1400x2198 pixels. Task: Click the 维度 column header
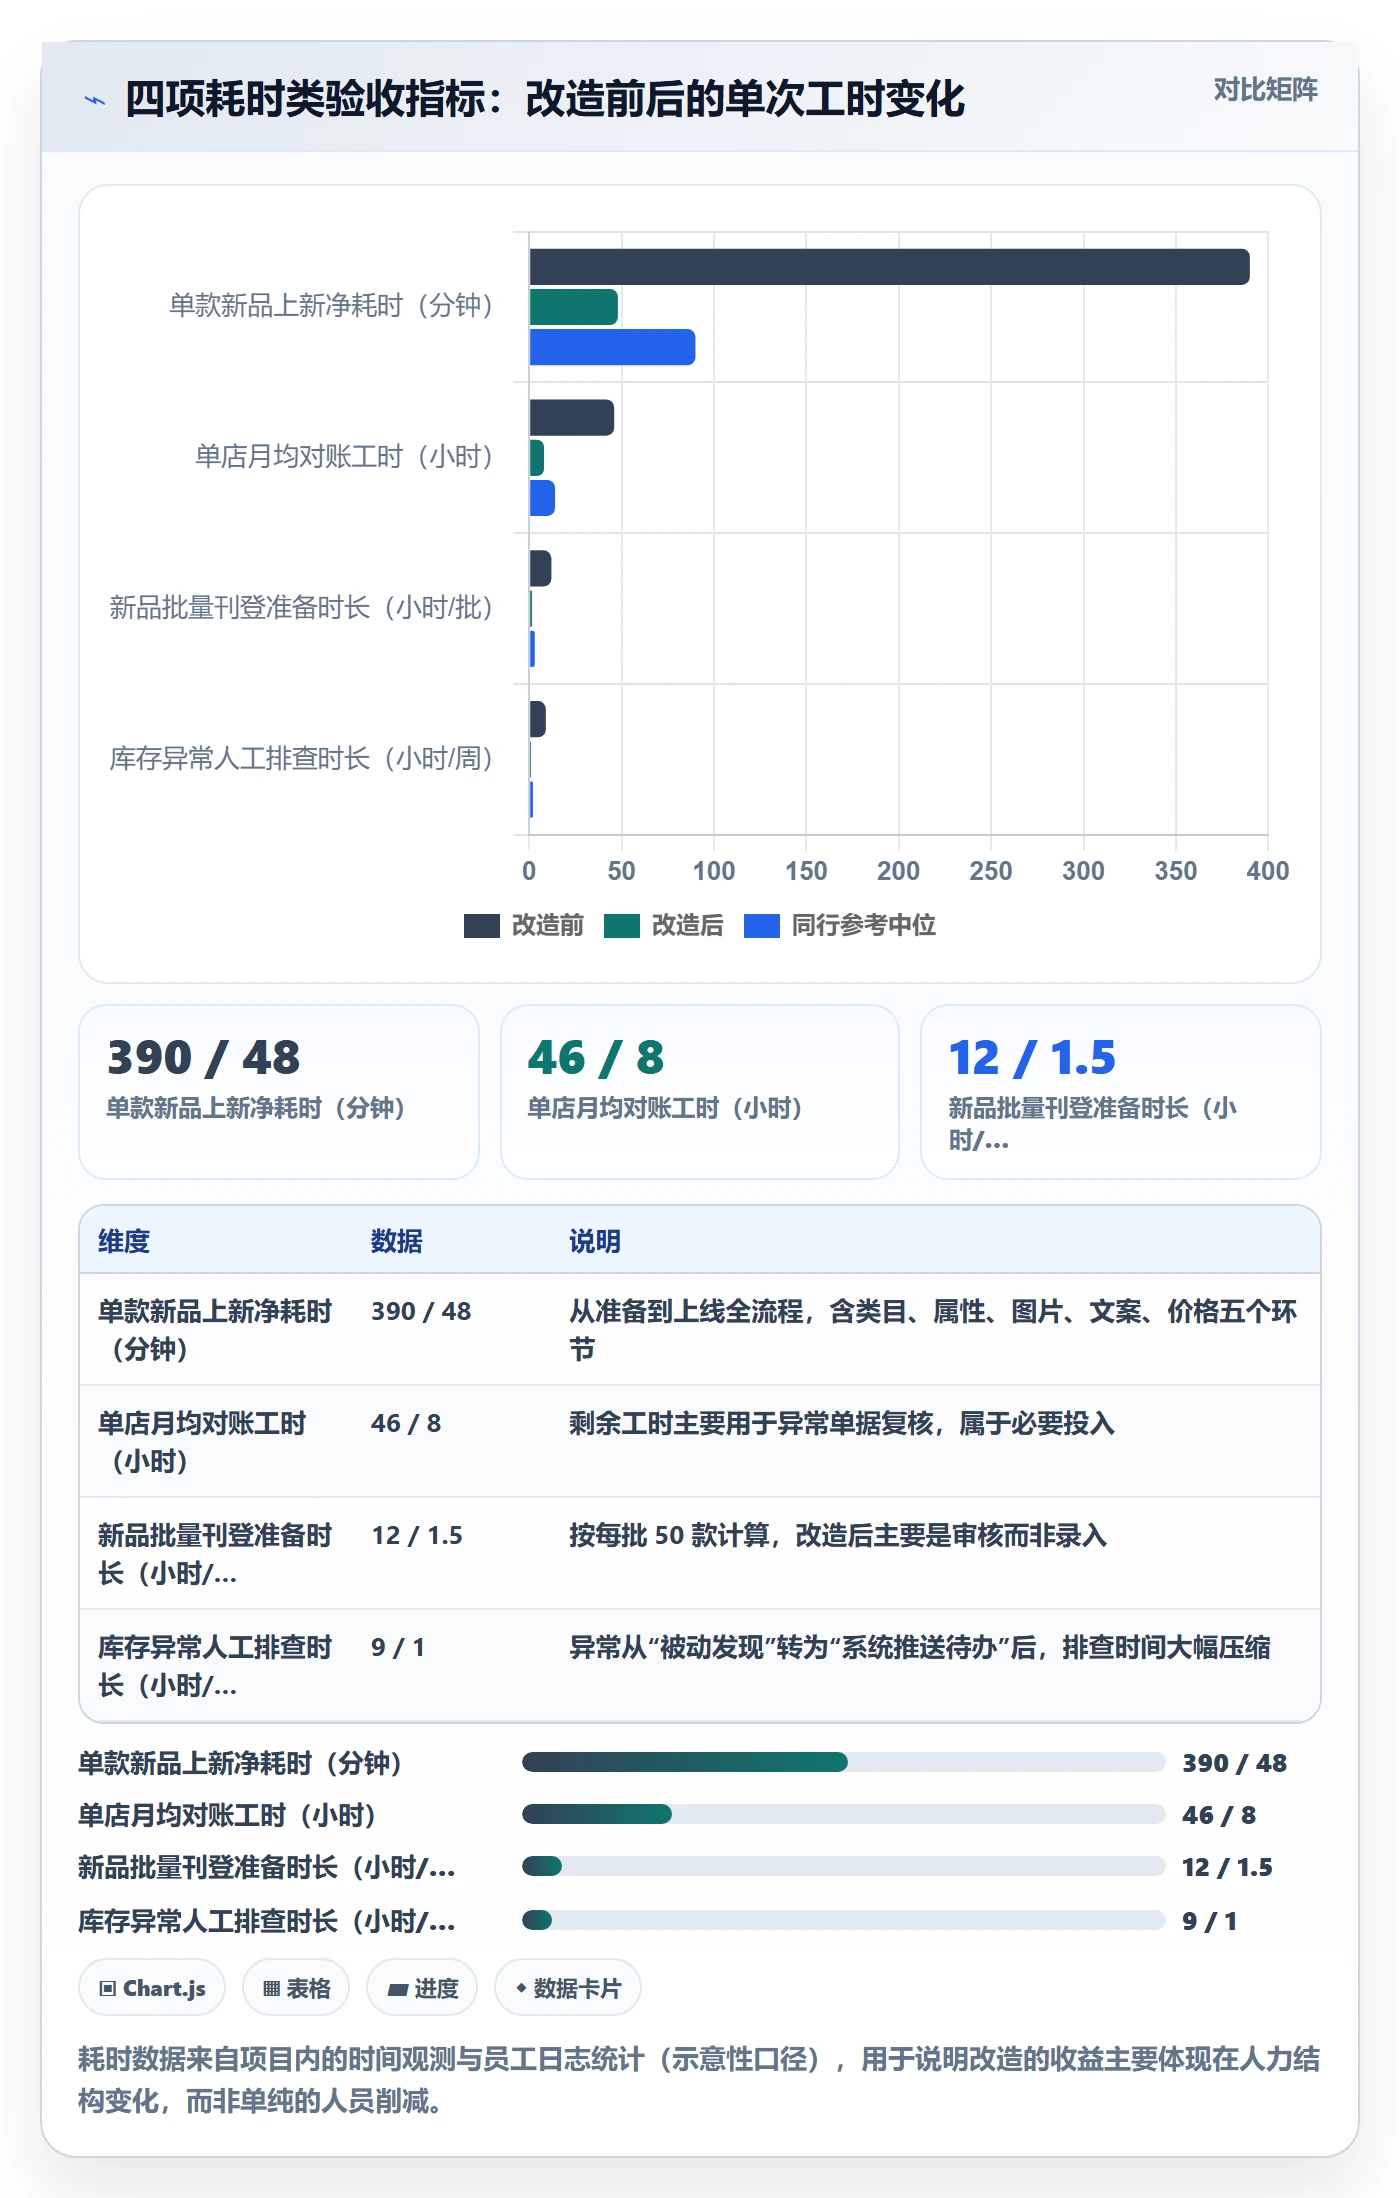124,1241
